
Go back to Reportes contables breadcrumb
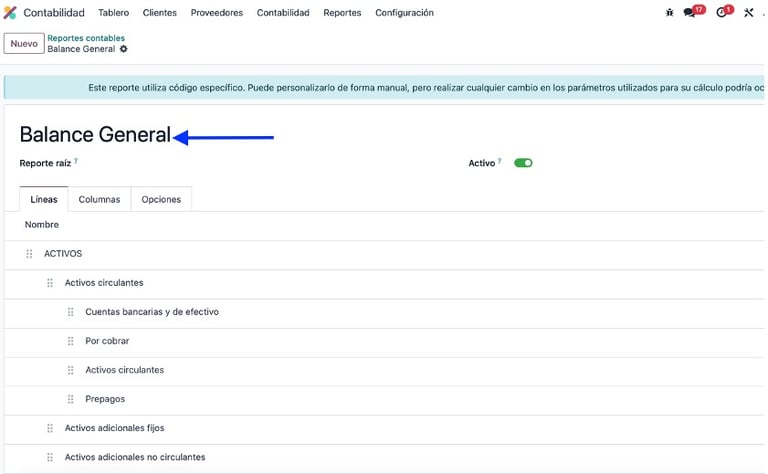[86, 38]
